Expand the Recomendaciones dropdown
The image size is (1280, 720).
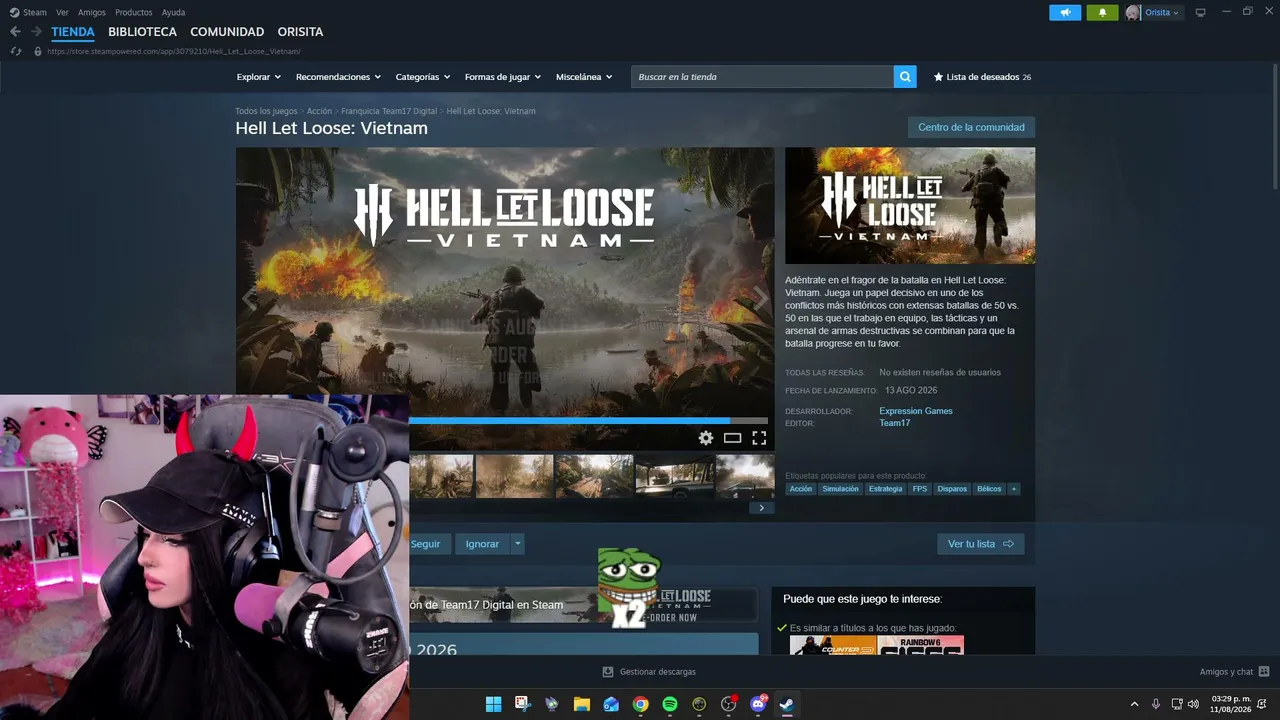point(338,77)
